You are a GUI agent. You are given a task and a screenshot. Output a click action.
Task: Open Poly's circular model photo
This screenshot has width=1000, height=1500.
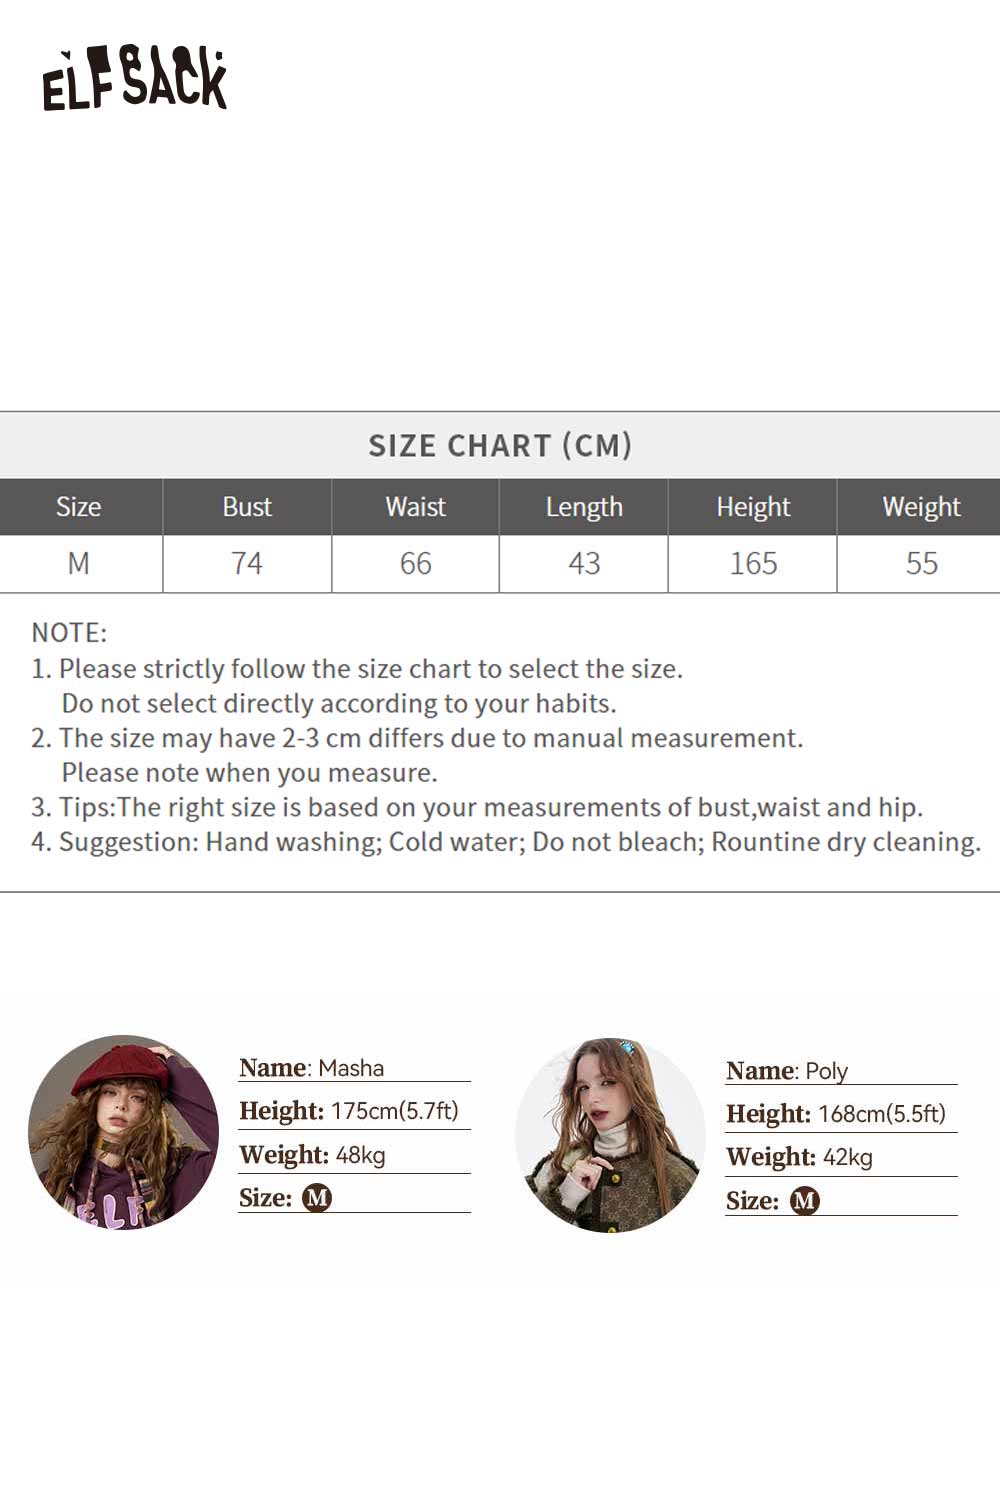(610, 1135)
